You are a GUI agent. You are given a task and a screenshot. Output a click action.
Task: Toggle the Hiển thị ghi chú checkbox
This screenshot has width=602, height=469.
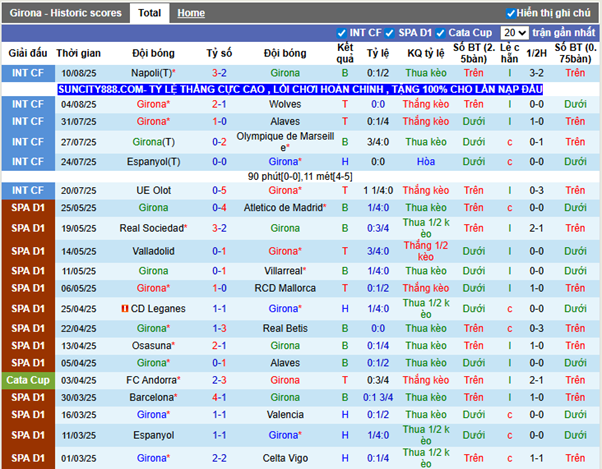tap(511, 14)
